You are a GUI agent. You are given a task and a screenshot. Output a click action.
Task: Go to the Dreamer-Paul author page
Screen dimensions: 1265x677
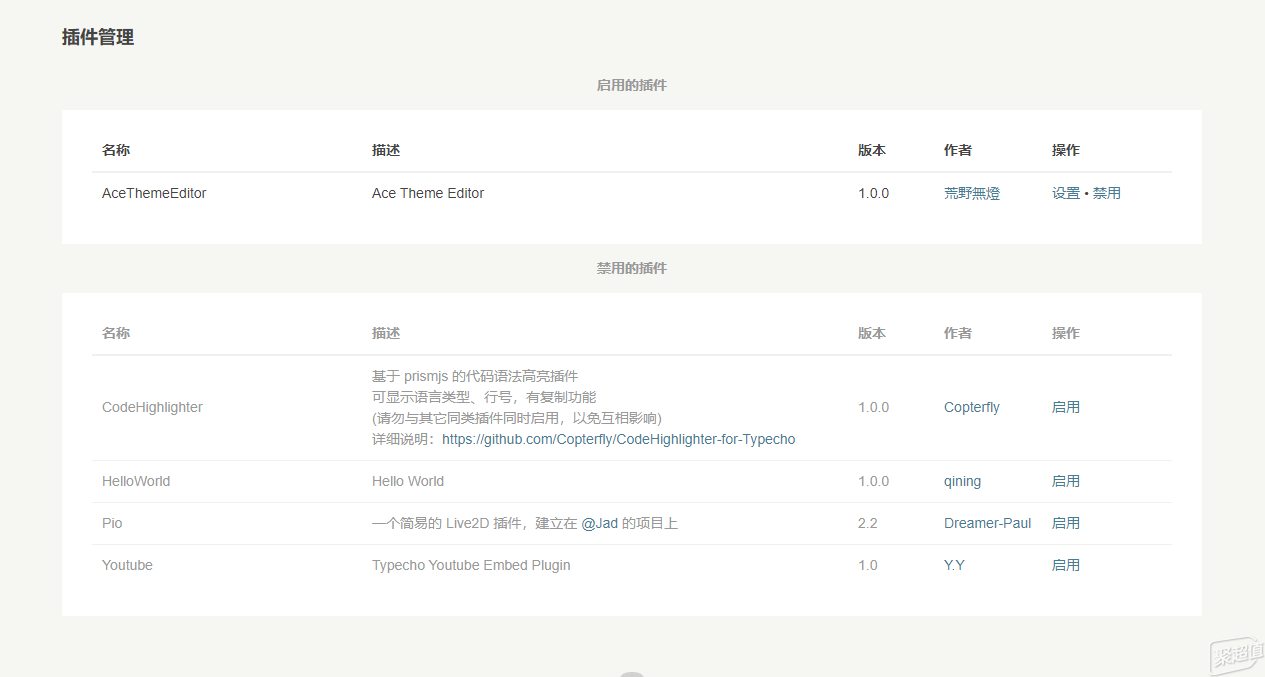pyautogui.click(x=988, y=523)
